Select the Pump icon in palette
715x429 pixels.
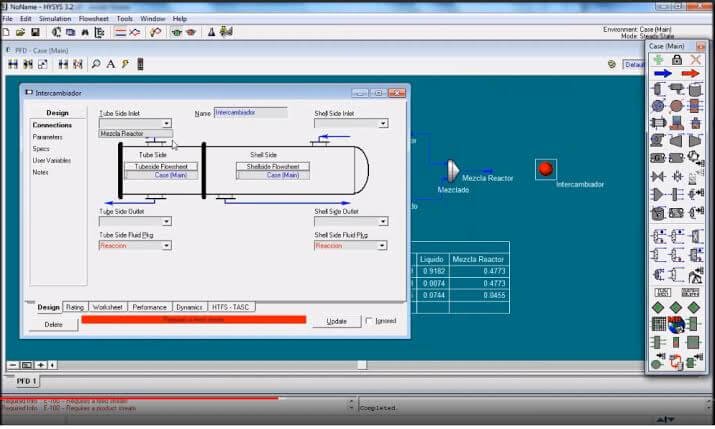pyautogui.click(x=658, y=140)
